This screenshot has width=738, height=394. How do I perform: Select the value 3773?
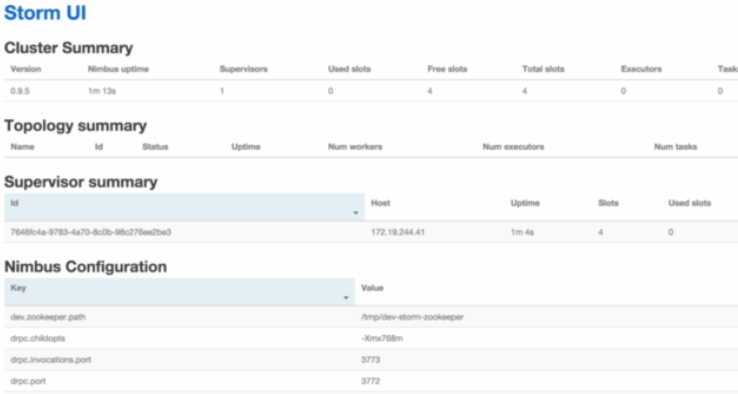[370, 360]
